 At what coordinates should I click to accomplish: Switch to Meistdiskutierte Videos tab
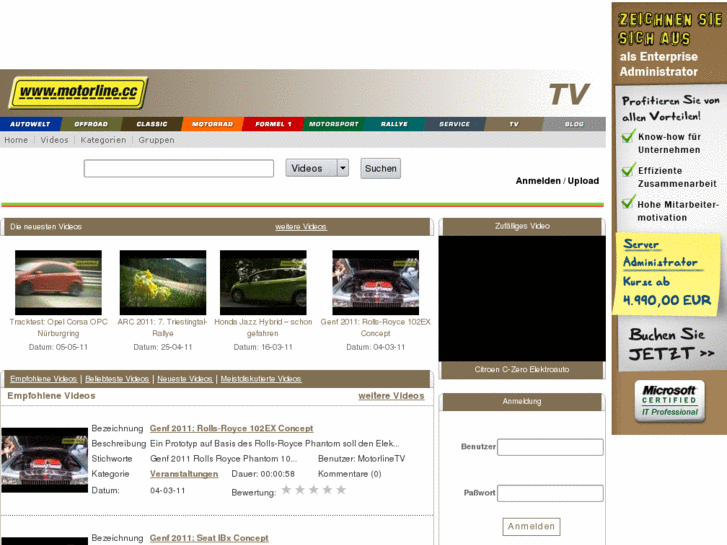click(x=261, y=379)
